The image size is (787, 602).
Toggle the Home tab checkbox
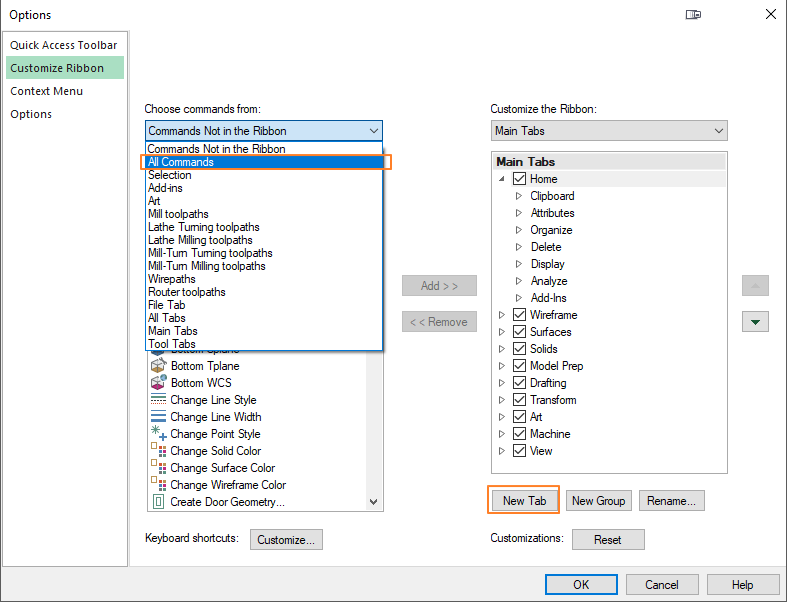coord(519,179)
